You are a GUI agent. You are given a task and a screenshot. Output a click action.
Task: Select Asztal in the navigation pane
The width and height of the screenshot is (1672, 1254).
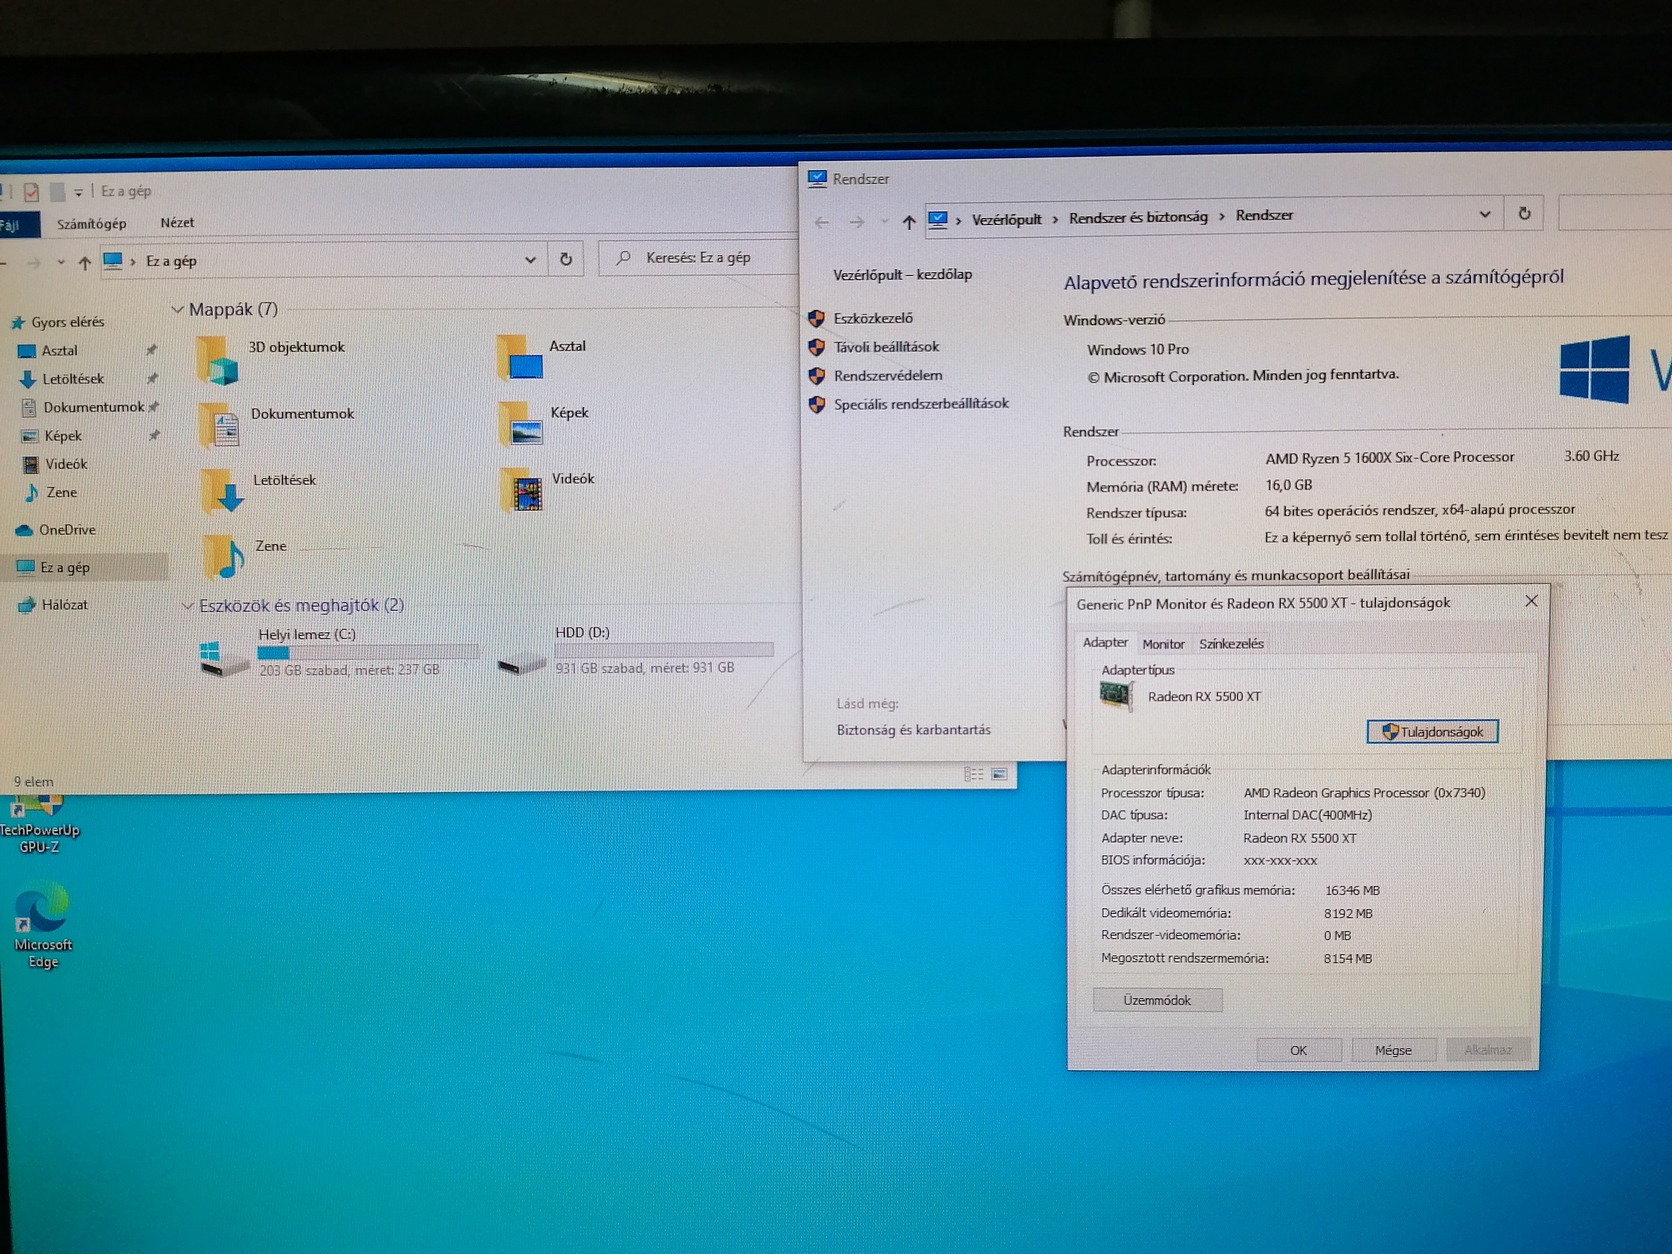click(x=59, y=351)
